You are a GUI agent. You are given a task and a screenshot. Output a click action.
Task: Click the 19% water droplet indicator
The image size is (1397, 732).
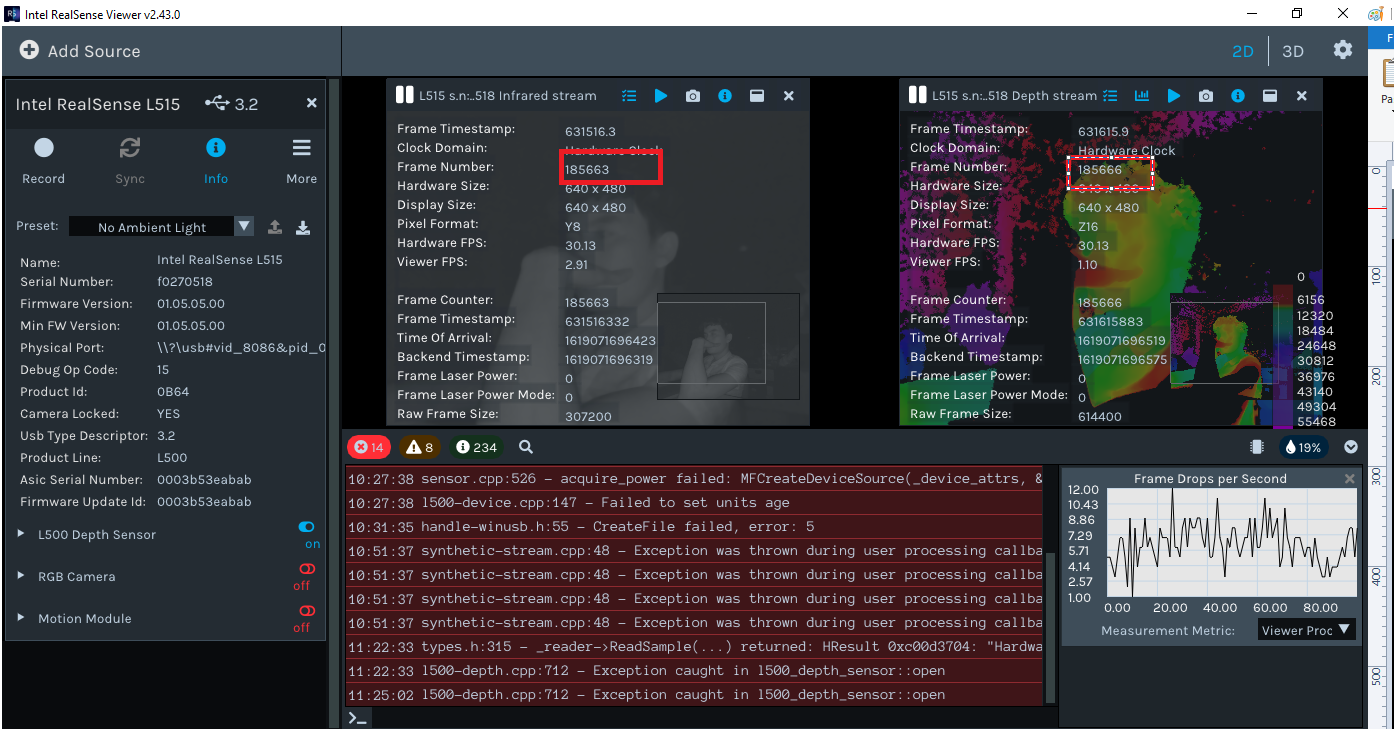point(1303,447)
